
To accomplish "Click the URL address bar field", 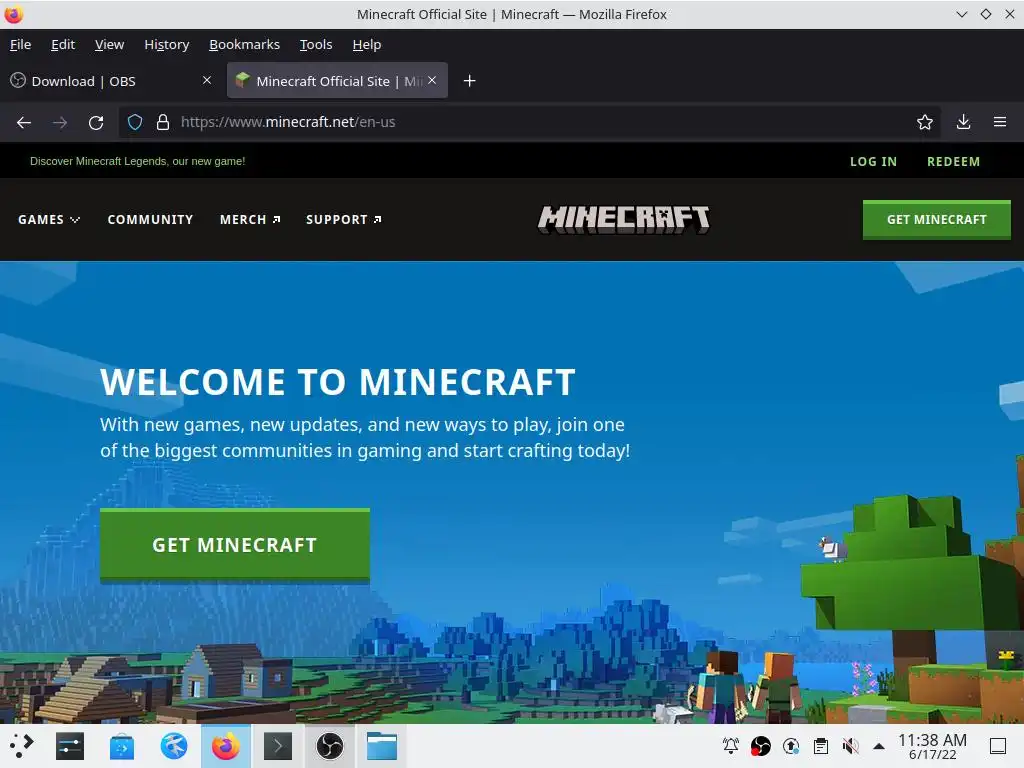I will click(529, 122).
